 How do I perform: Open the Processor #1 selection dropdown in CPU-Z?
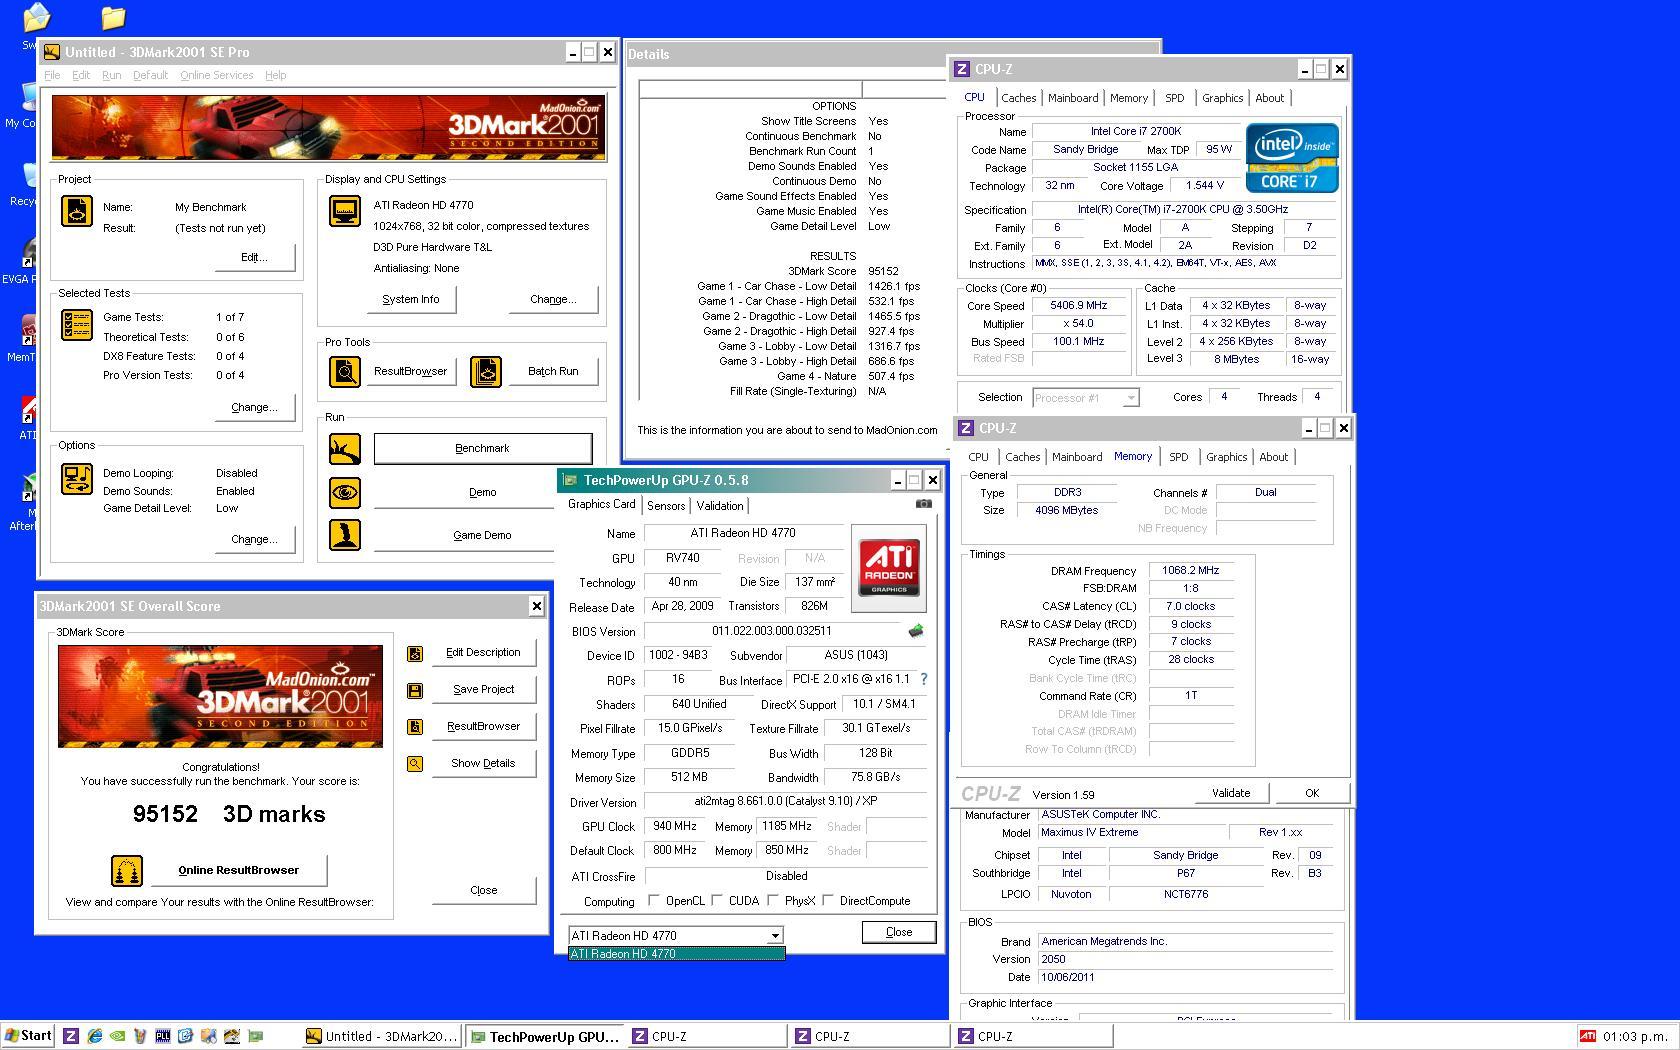(x=1130, y=398)
